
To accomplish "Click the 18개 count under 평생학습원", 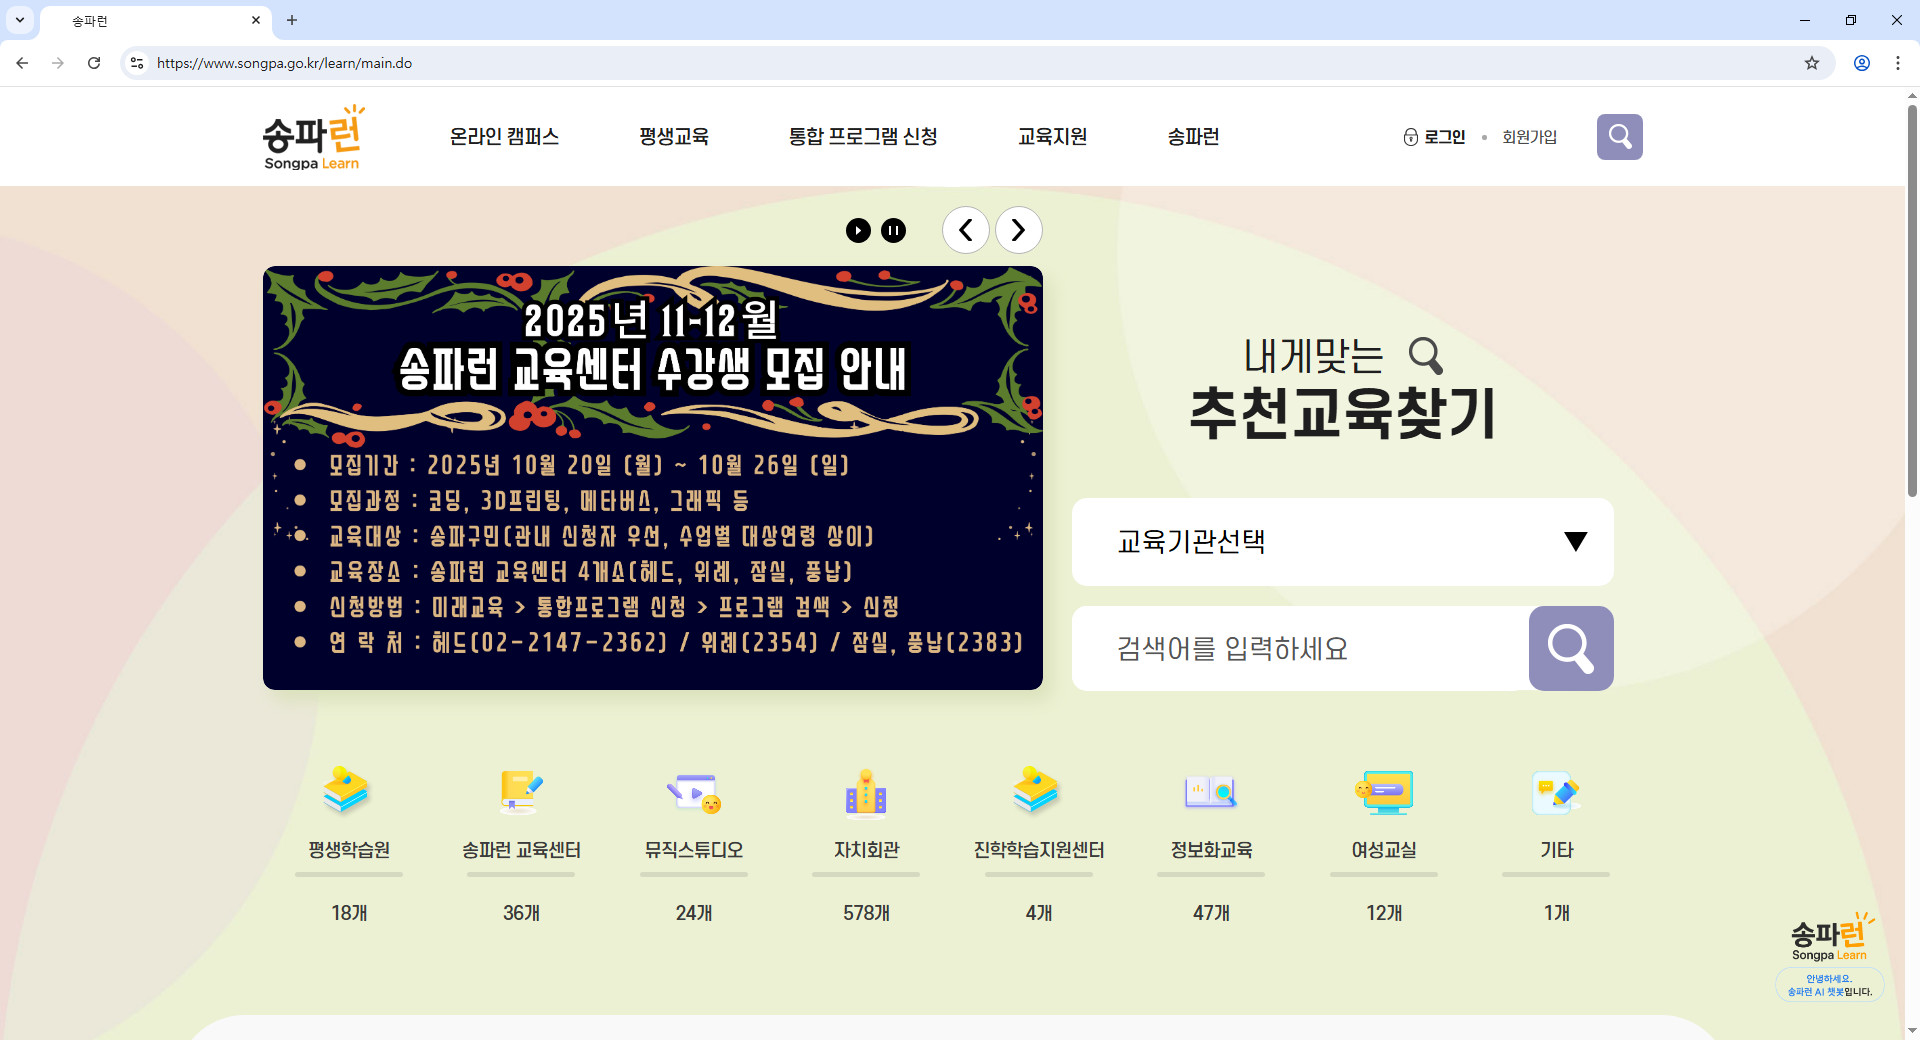I will click(349, 913).
